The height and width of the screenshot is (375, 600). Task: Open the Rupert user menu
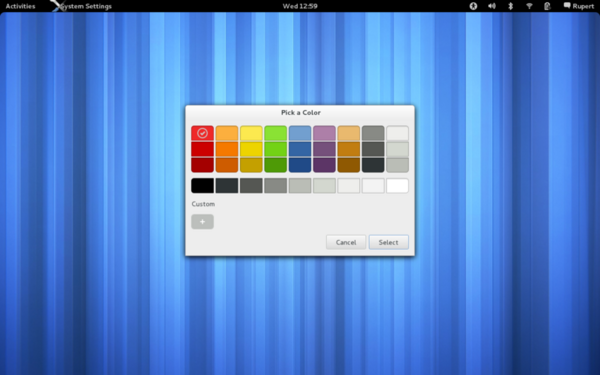point(579,6)
